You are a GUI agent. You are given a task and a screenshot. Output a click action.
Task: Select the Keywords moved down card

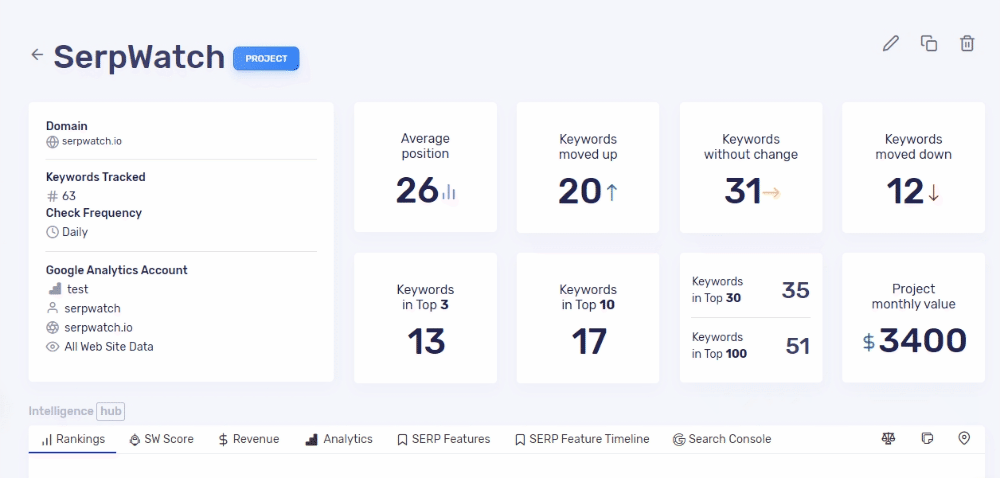pos(913,167)
